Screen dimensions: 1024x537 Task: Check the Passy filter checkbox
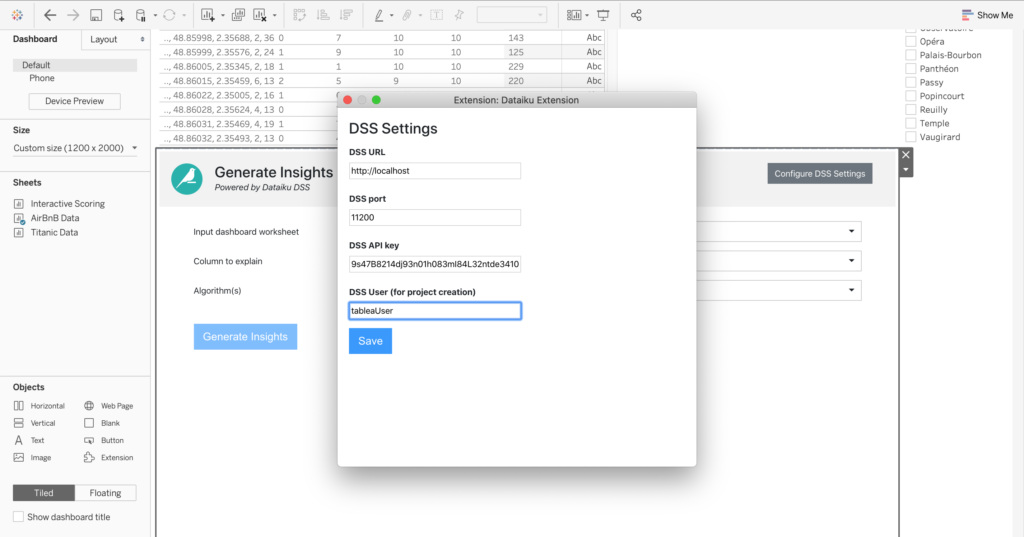(910, 82)
